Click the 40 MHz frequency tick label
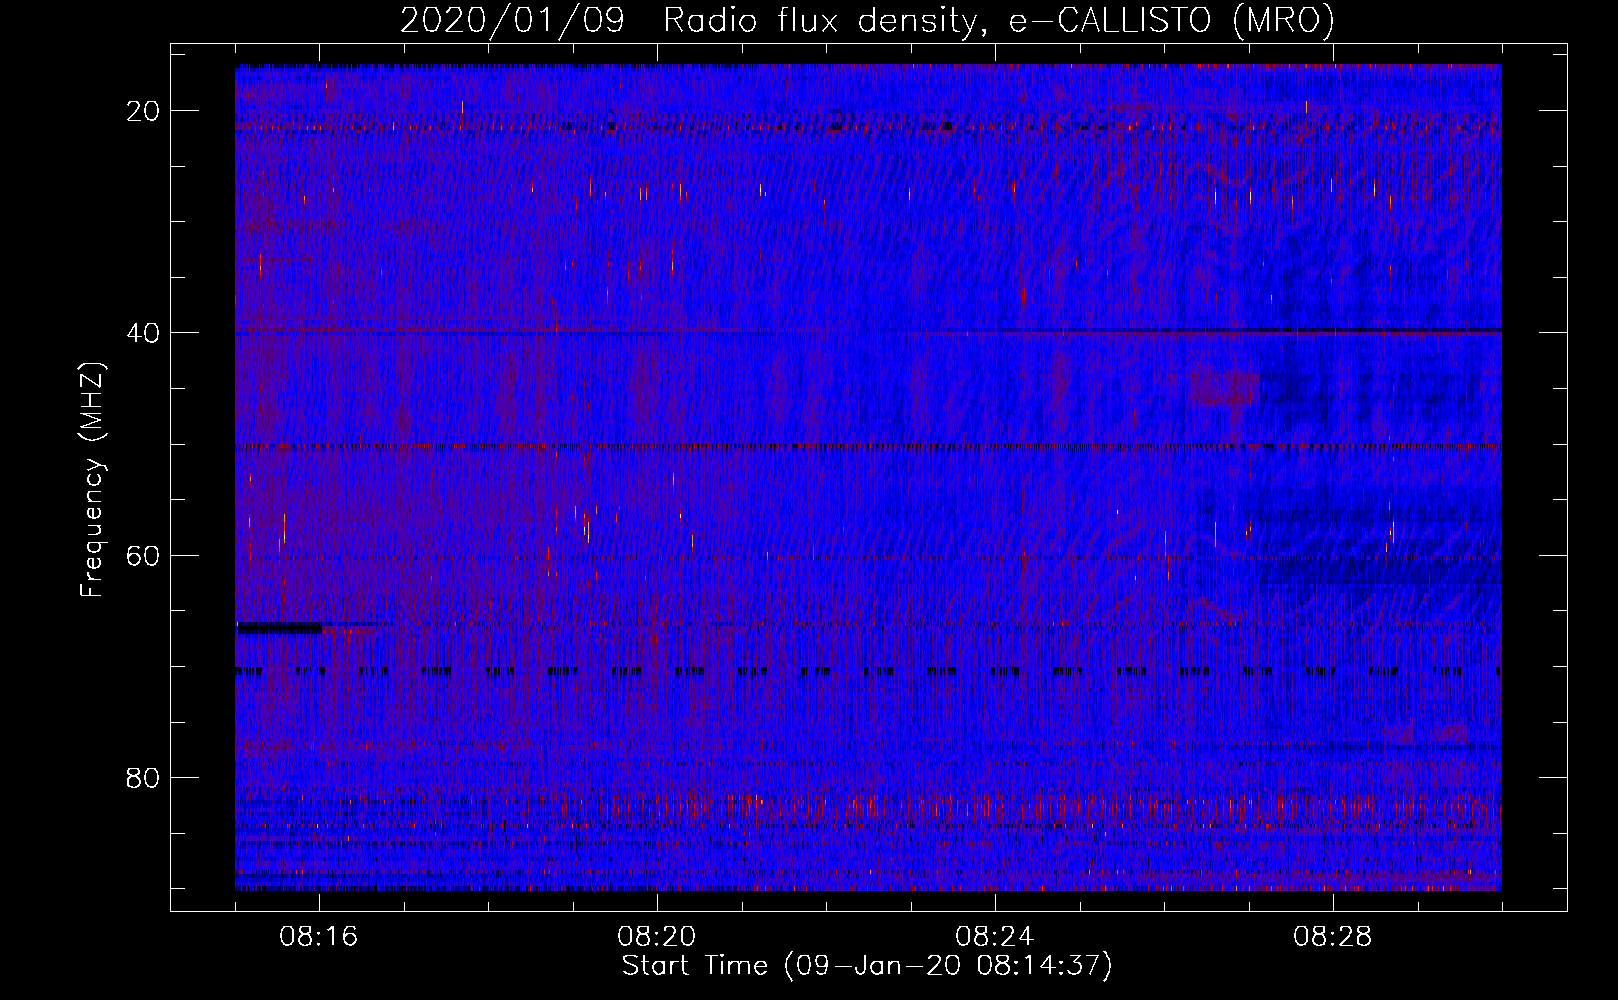This screenshot has height=1000, width=1618. [143, 333]
